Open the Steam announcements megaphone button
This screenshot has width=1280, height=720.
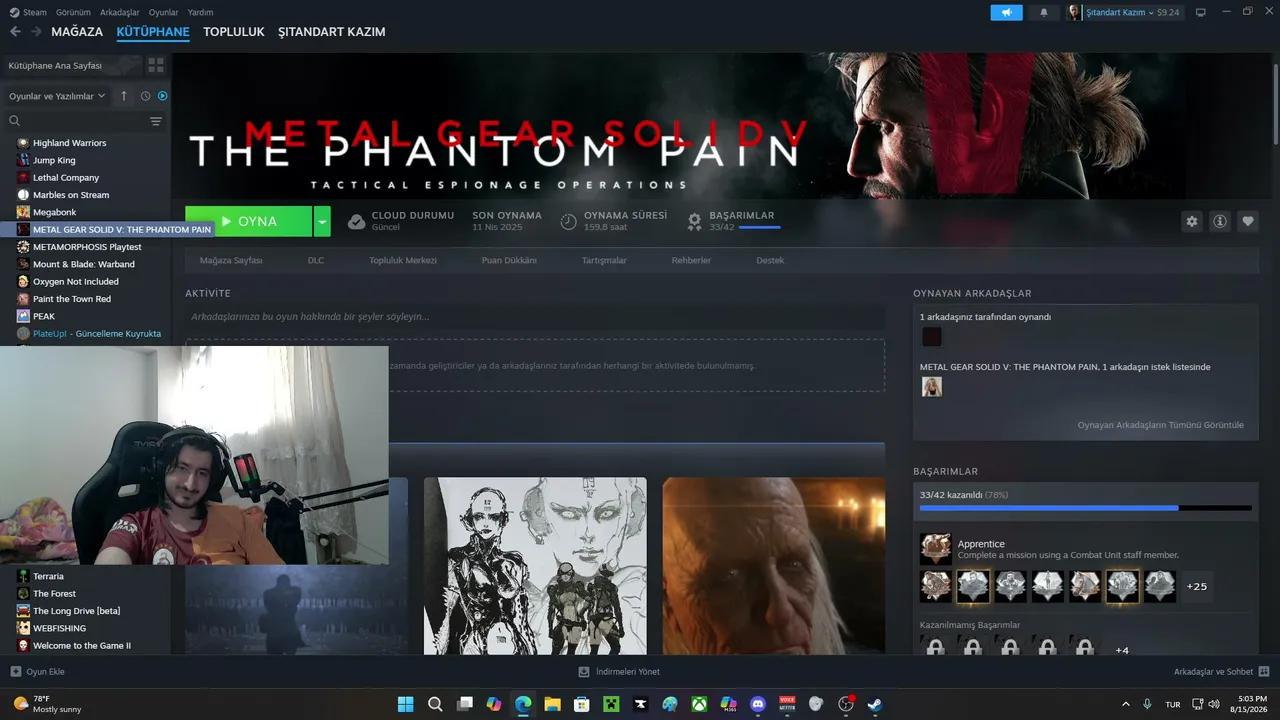[1006, 12]
